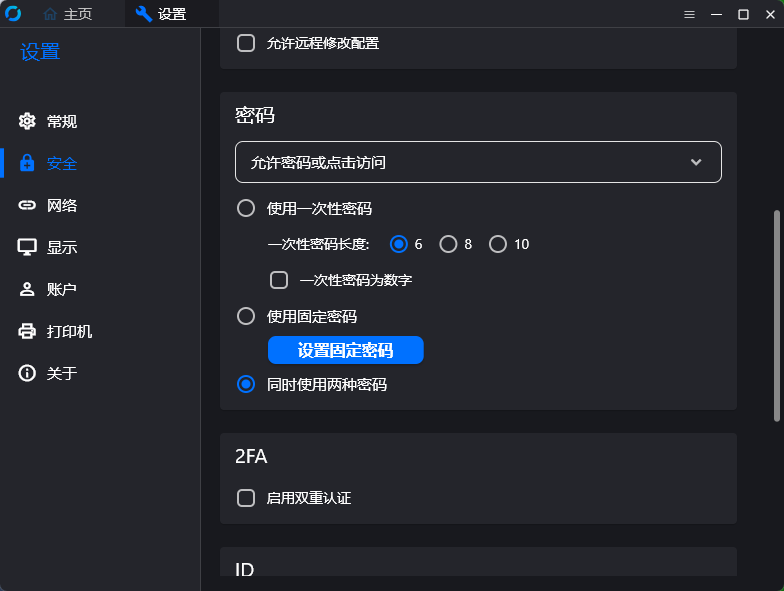784x591 pixels.
Task: Choose the 使用固定密码 radio option
Action: pyautogui.click(x=246, y=316)
